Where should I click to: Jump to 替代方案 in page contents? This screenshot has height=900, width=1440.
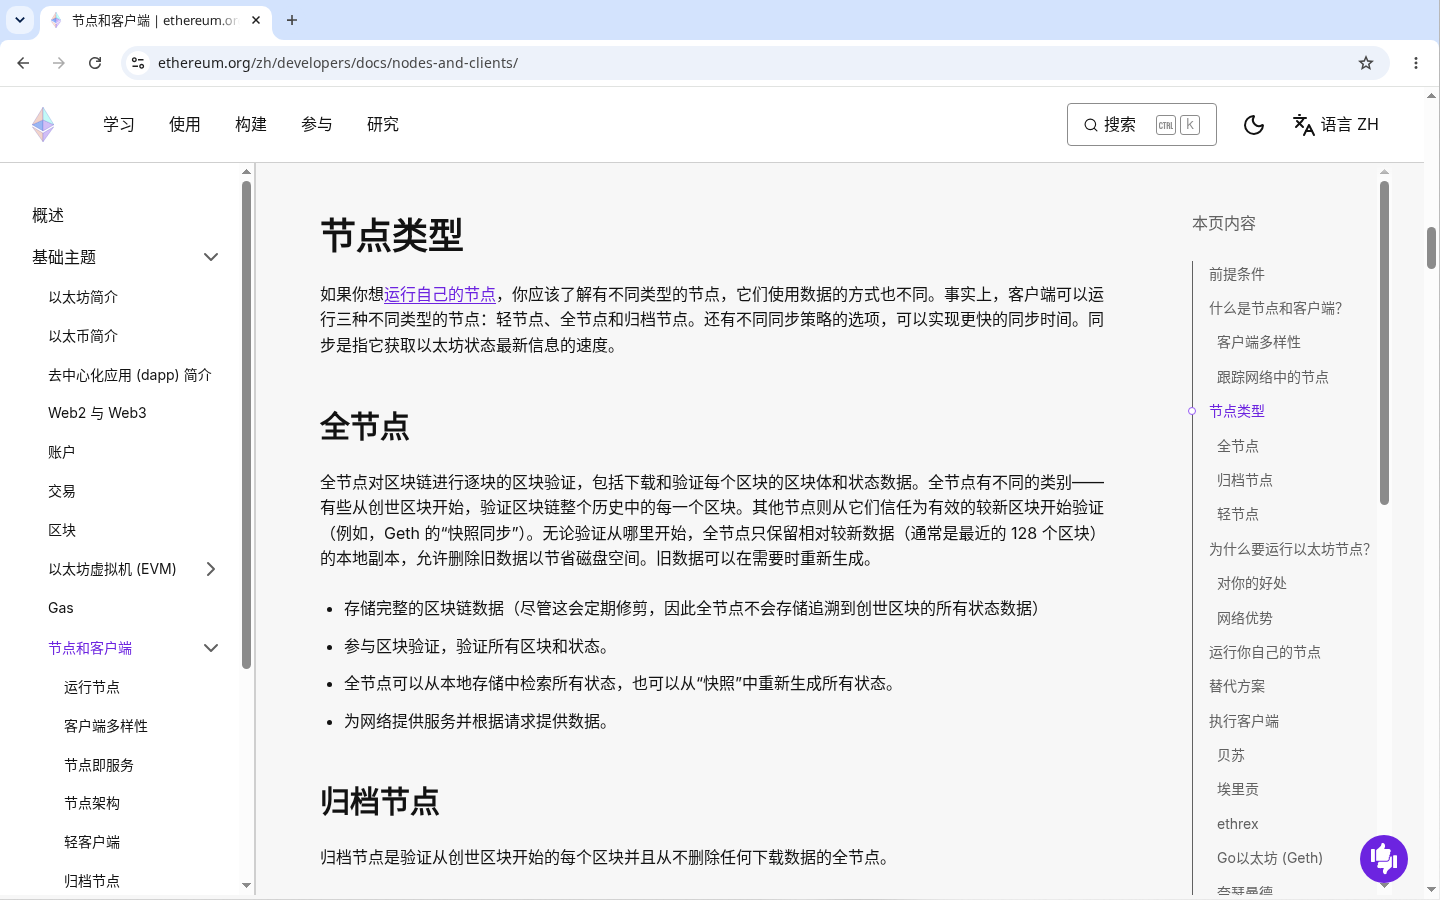(1237, 686)
